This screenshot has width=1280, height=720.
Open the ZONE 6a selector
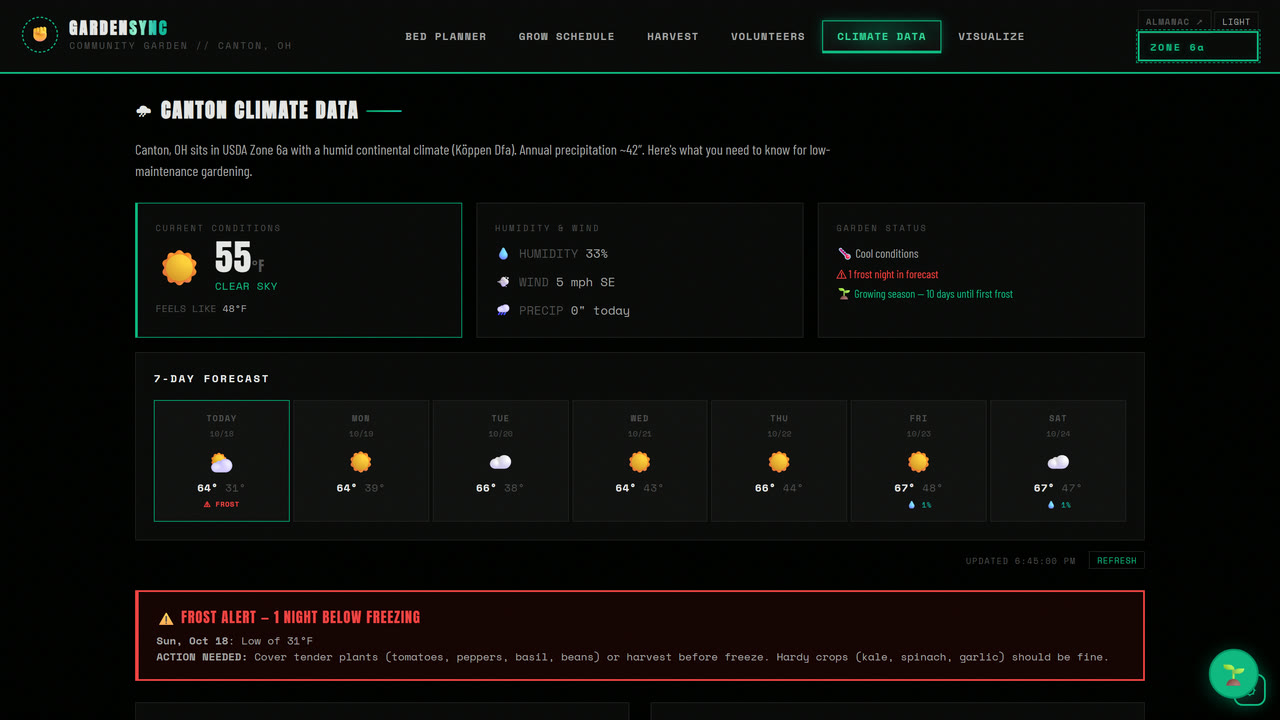pyautogui.click(x=1198, y=47)
